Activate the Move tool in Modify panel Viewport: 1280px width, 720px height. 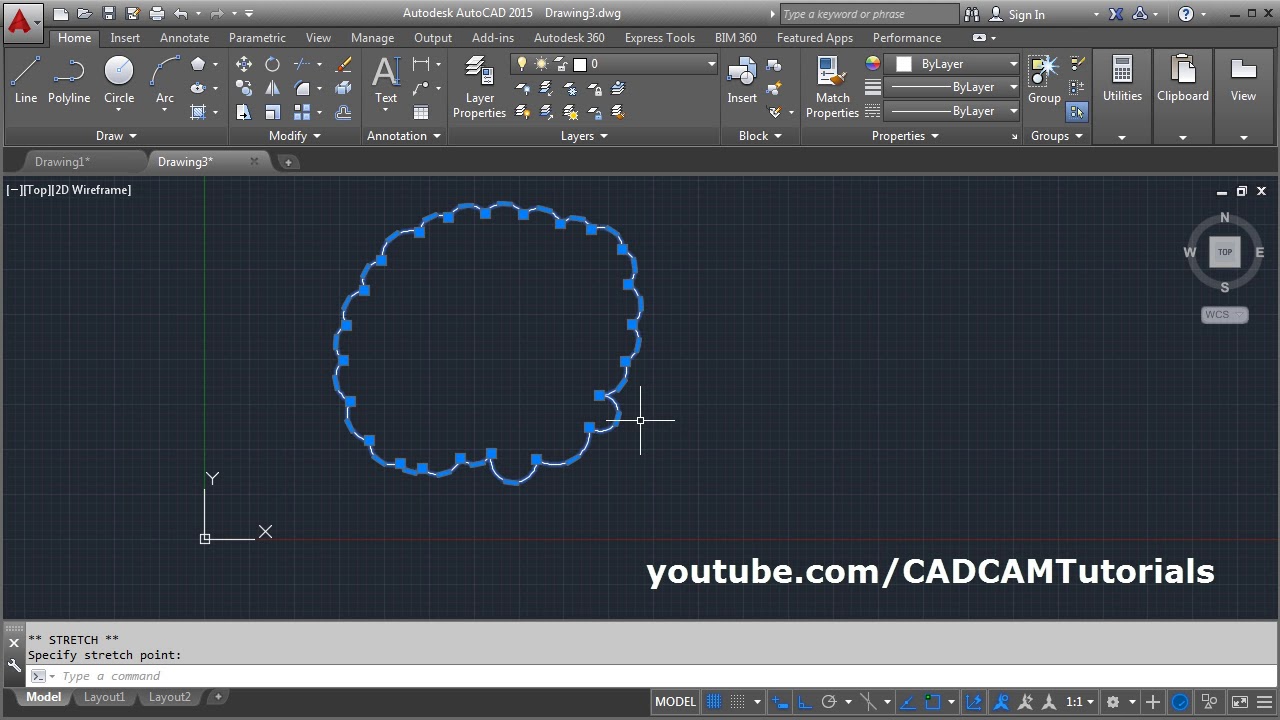pyautogui.click(x=244, y=64)
